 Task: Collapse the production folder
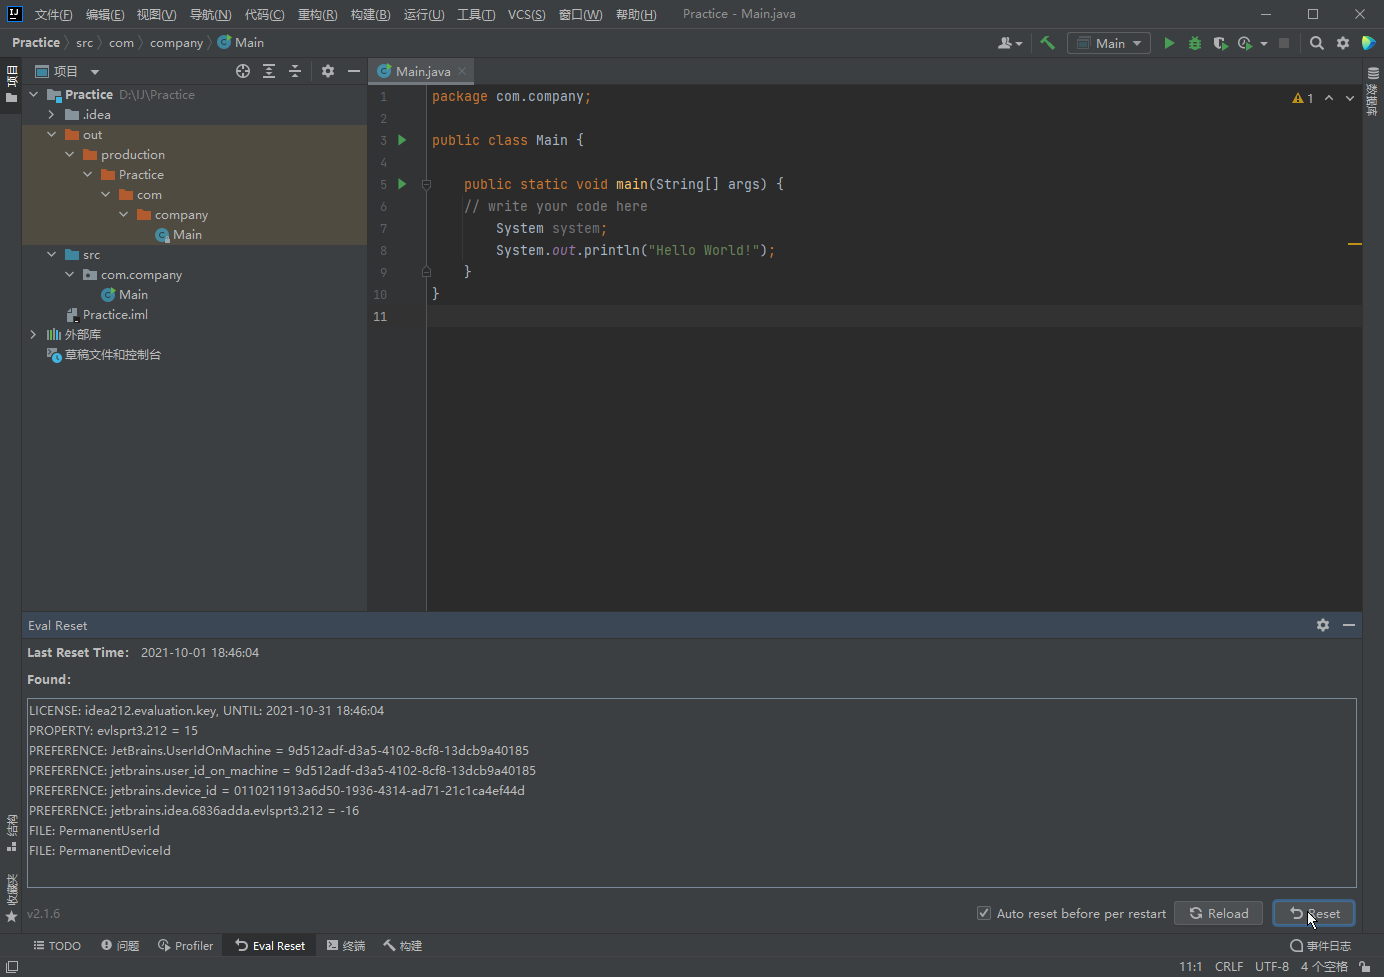pyautogui.click(x=69, y=154)
